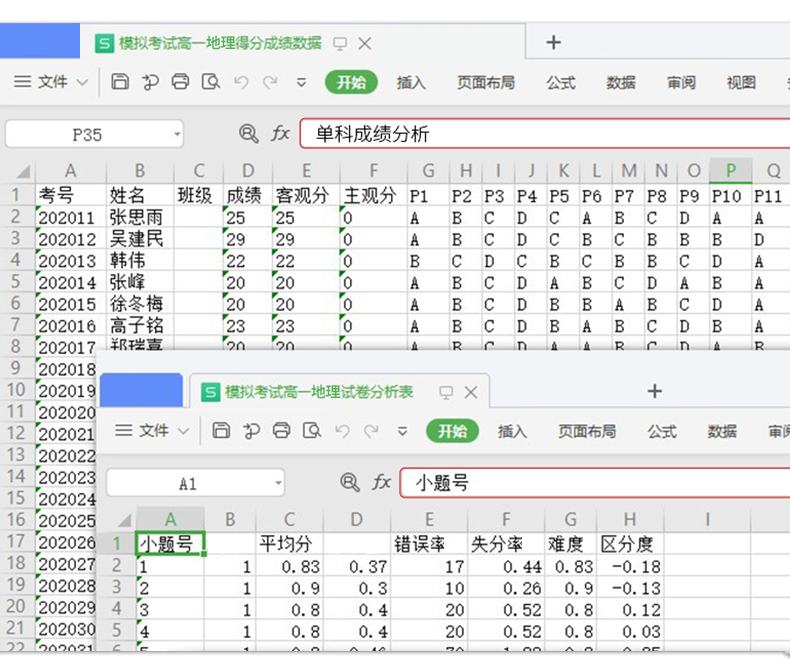Switch to the 公式 tab in the 得分成绩数据 window
This screenshot has width=790, height=659.
pos(560,82)
